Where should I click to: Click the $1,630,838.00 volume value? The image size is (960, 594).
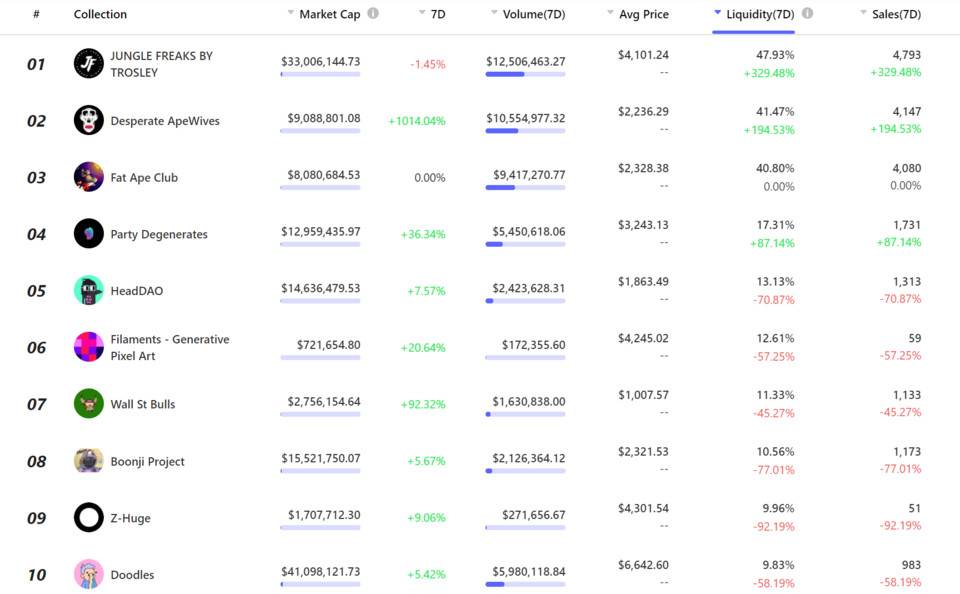click(529, 402)
